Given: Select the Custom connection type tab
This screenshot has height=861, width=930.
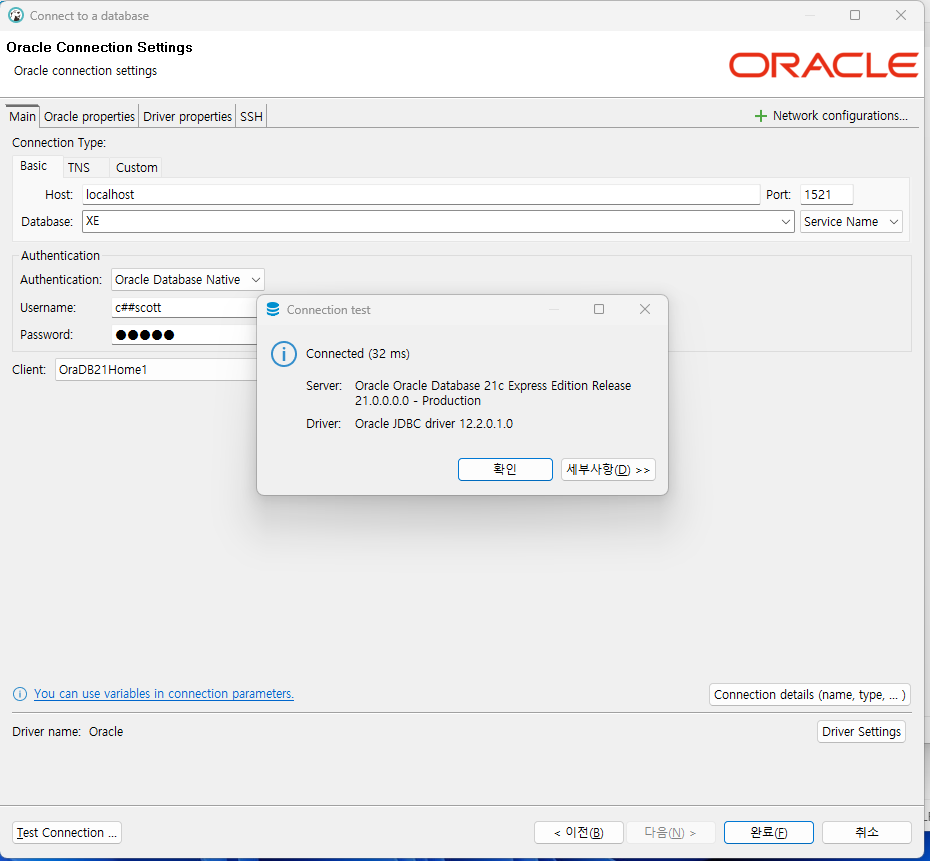Looking at the screenshot, I should coord(136,167).
